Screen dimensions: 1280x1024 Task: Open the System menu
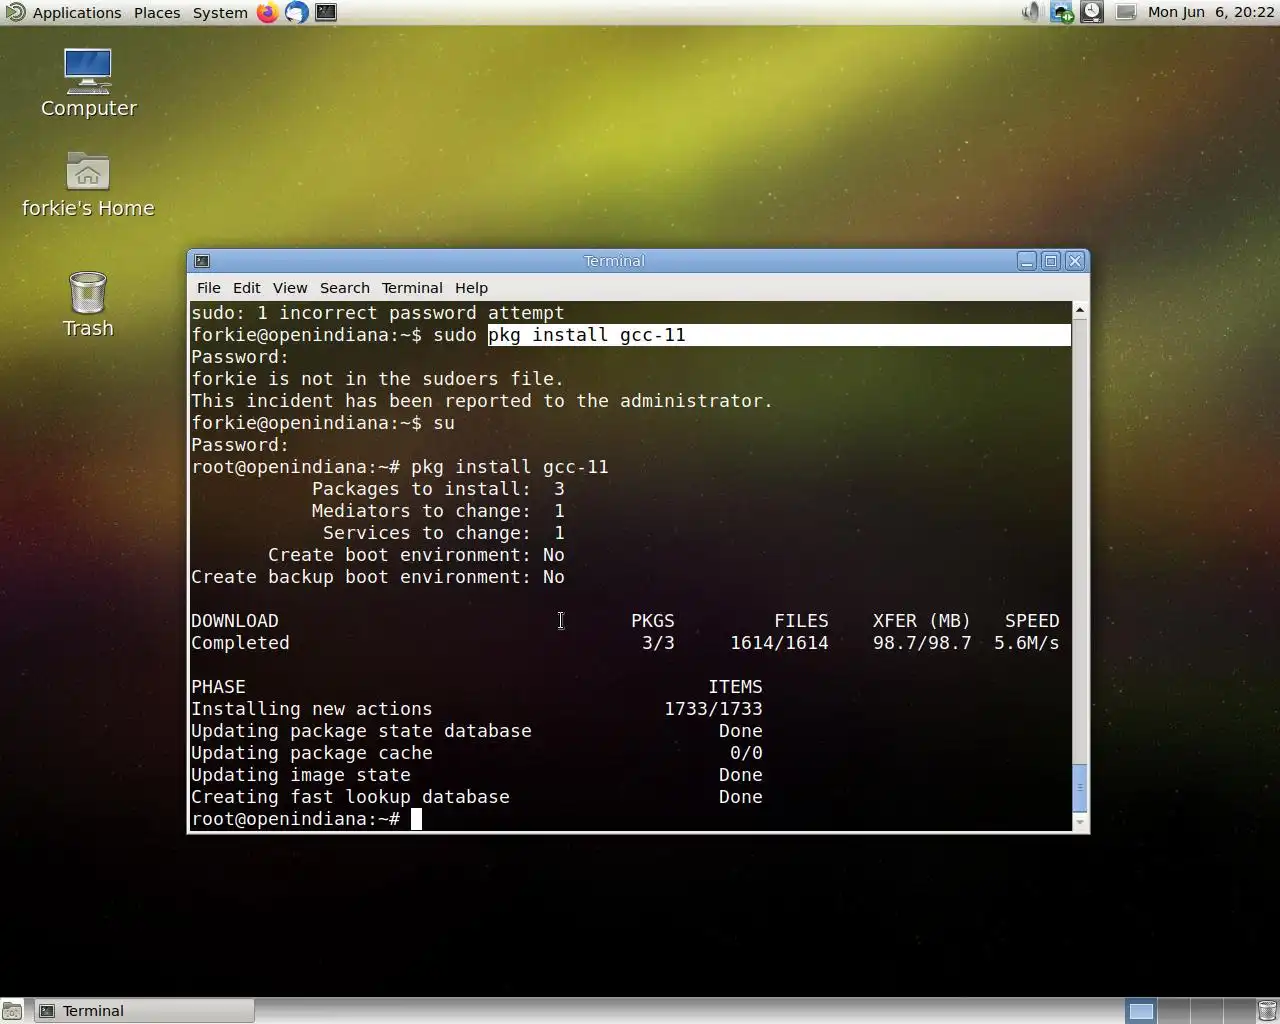click(x=220, y=12)
